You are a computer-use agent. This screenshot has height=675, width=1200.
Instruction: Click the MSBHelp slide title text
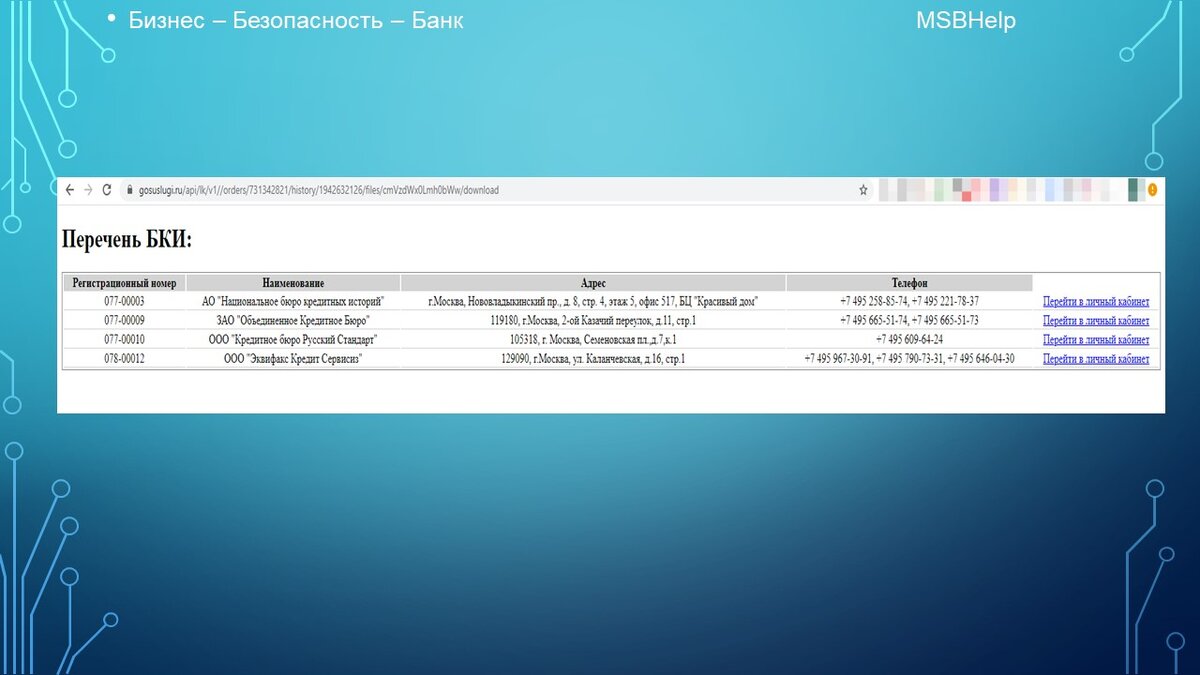pos(965,20)
